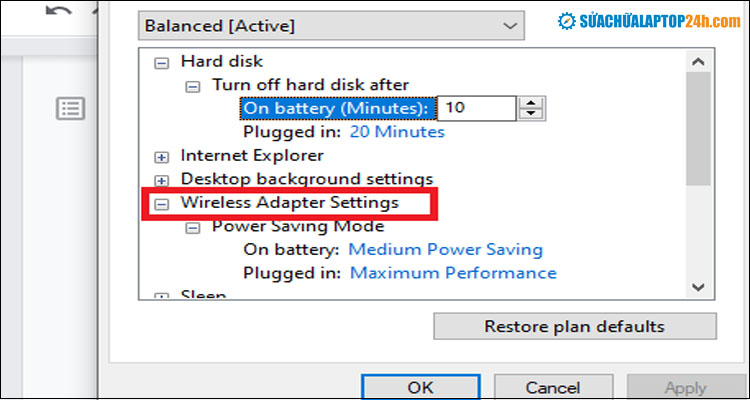The image size is (750, 400).
Task: Click the Plugged in 20 Minutes value
Action: tap(397, 132)
